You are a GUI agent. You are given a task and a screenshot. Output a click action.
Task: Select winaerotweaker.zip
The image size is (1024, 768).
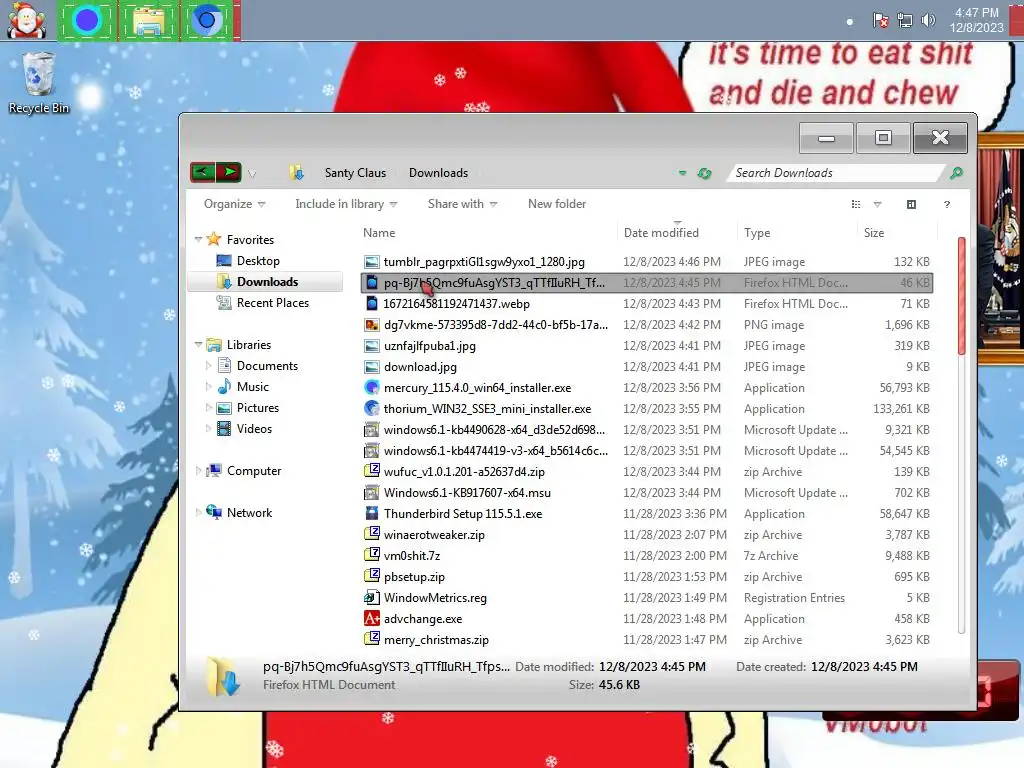pyautogui.click(x=434, y=534)
